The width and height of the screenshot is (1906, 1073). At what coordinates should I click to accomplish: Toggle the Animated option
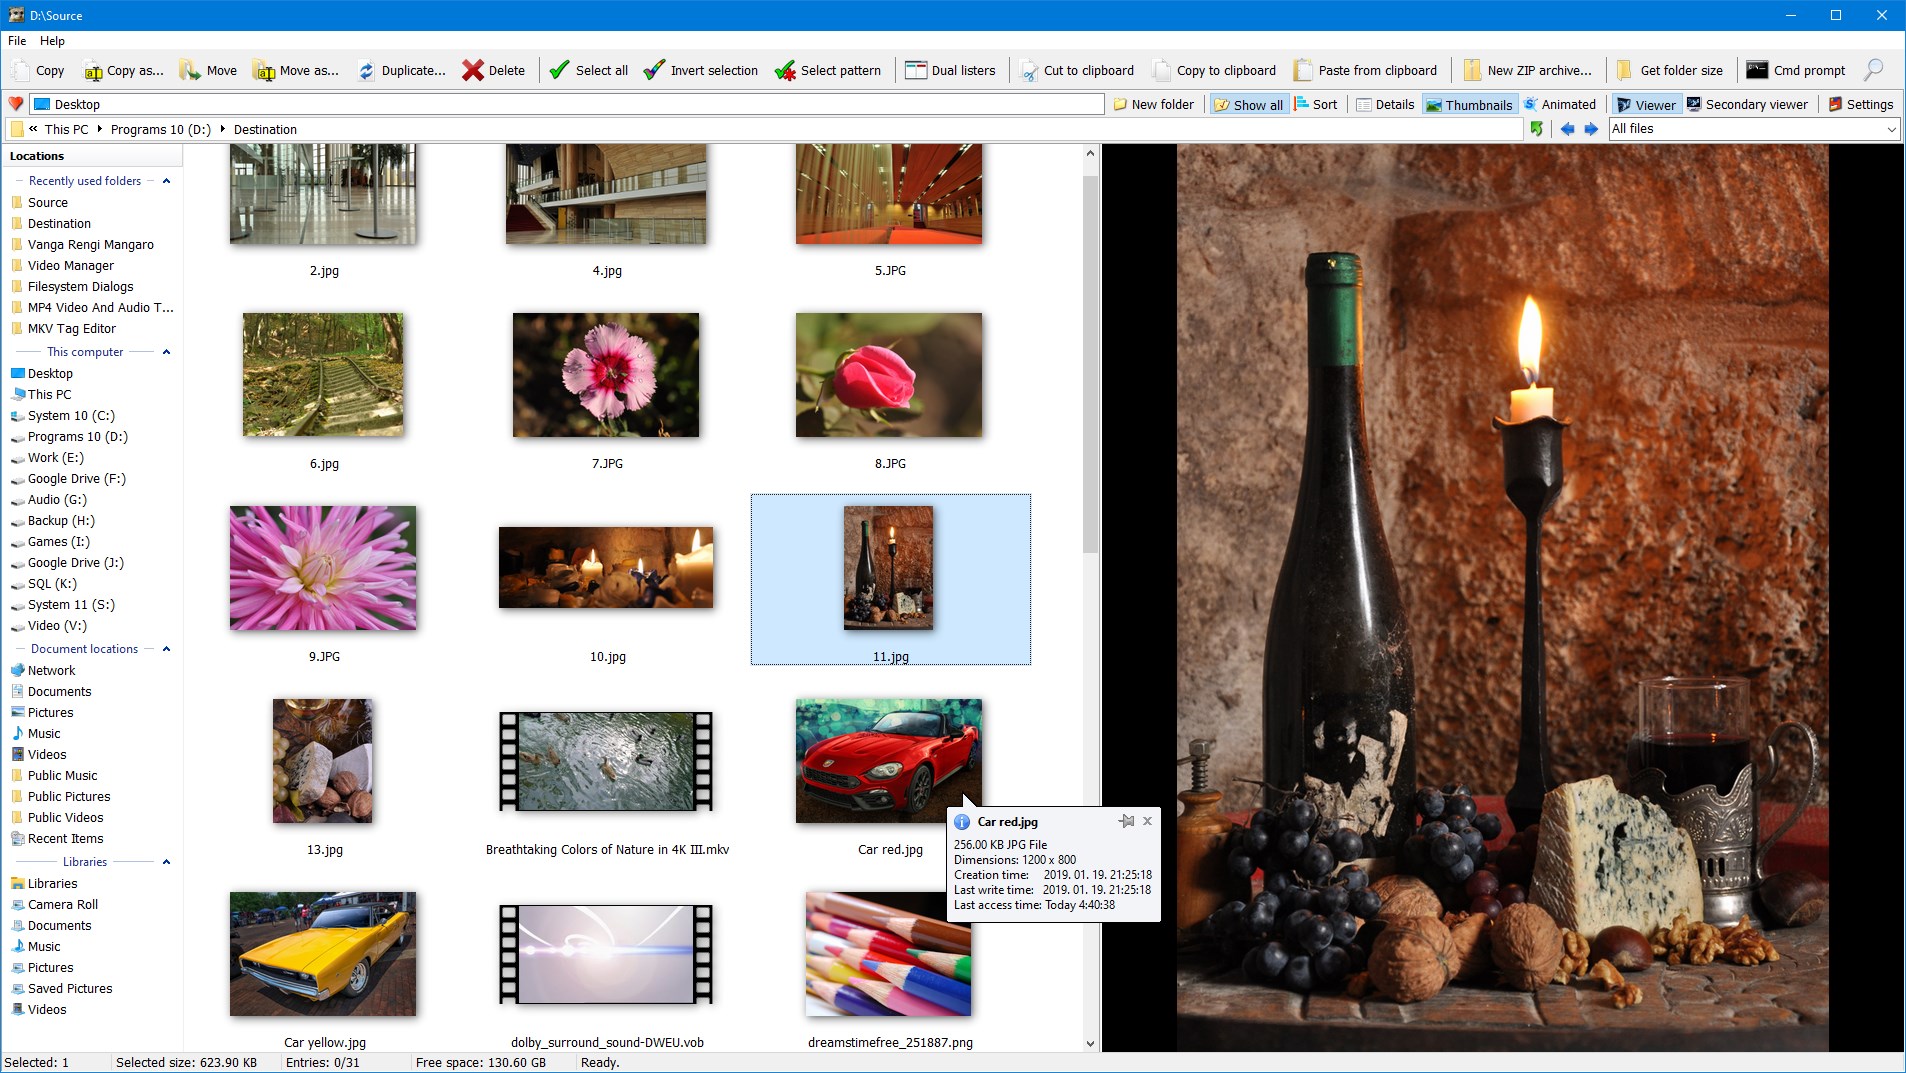1560,104
